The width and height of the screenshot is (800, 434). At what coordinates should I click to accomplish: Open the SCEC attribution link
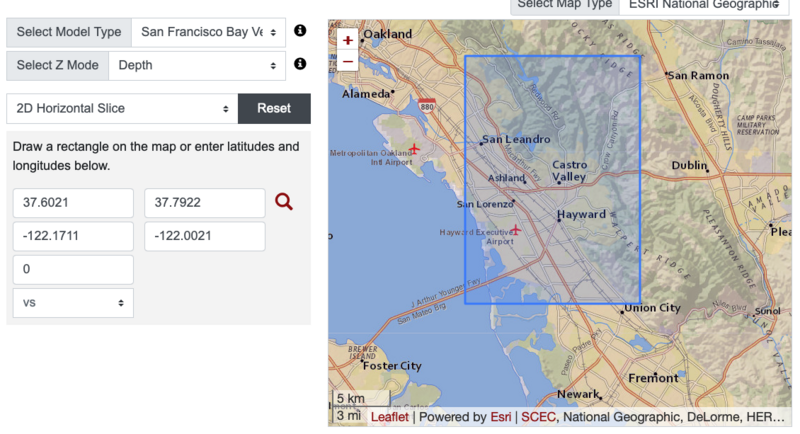(x=538, y=417)
